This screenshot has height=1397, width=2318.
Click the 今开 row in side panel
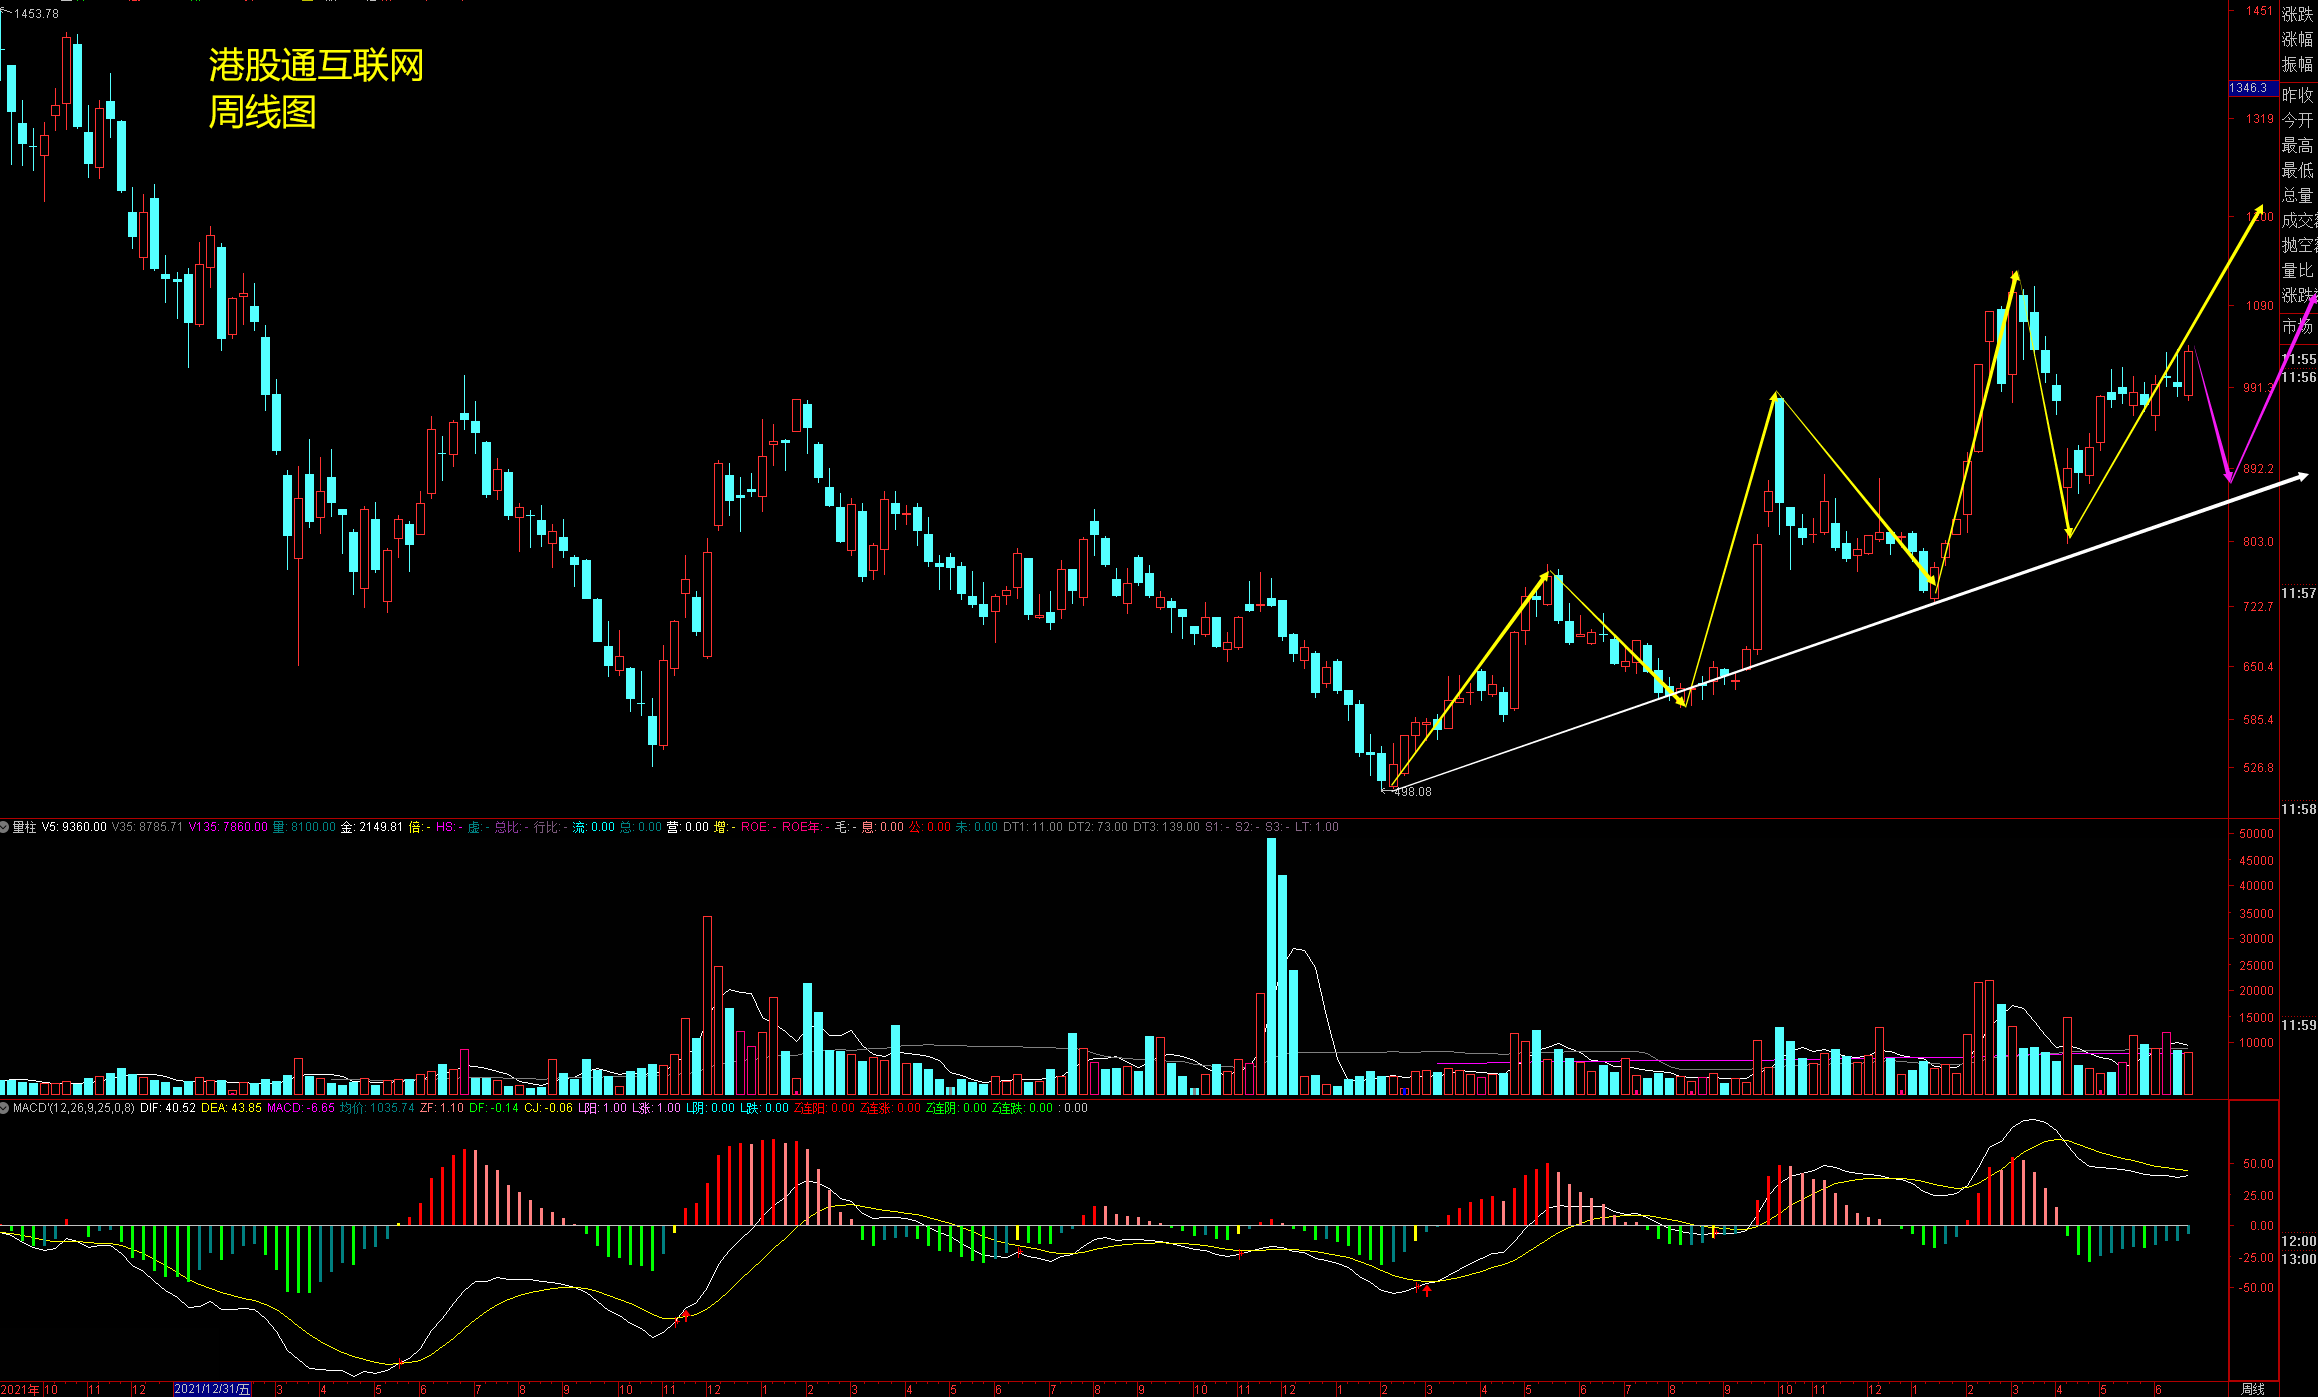[2297, 119]
